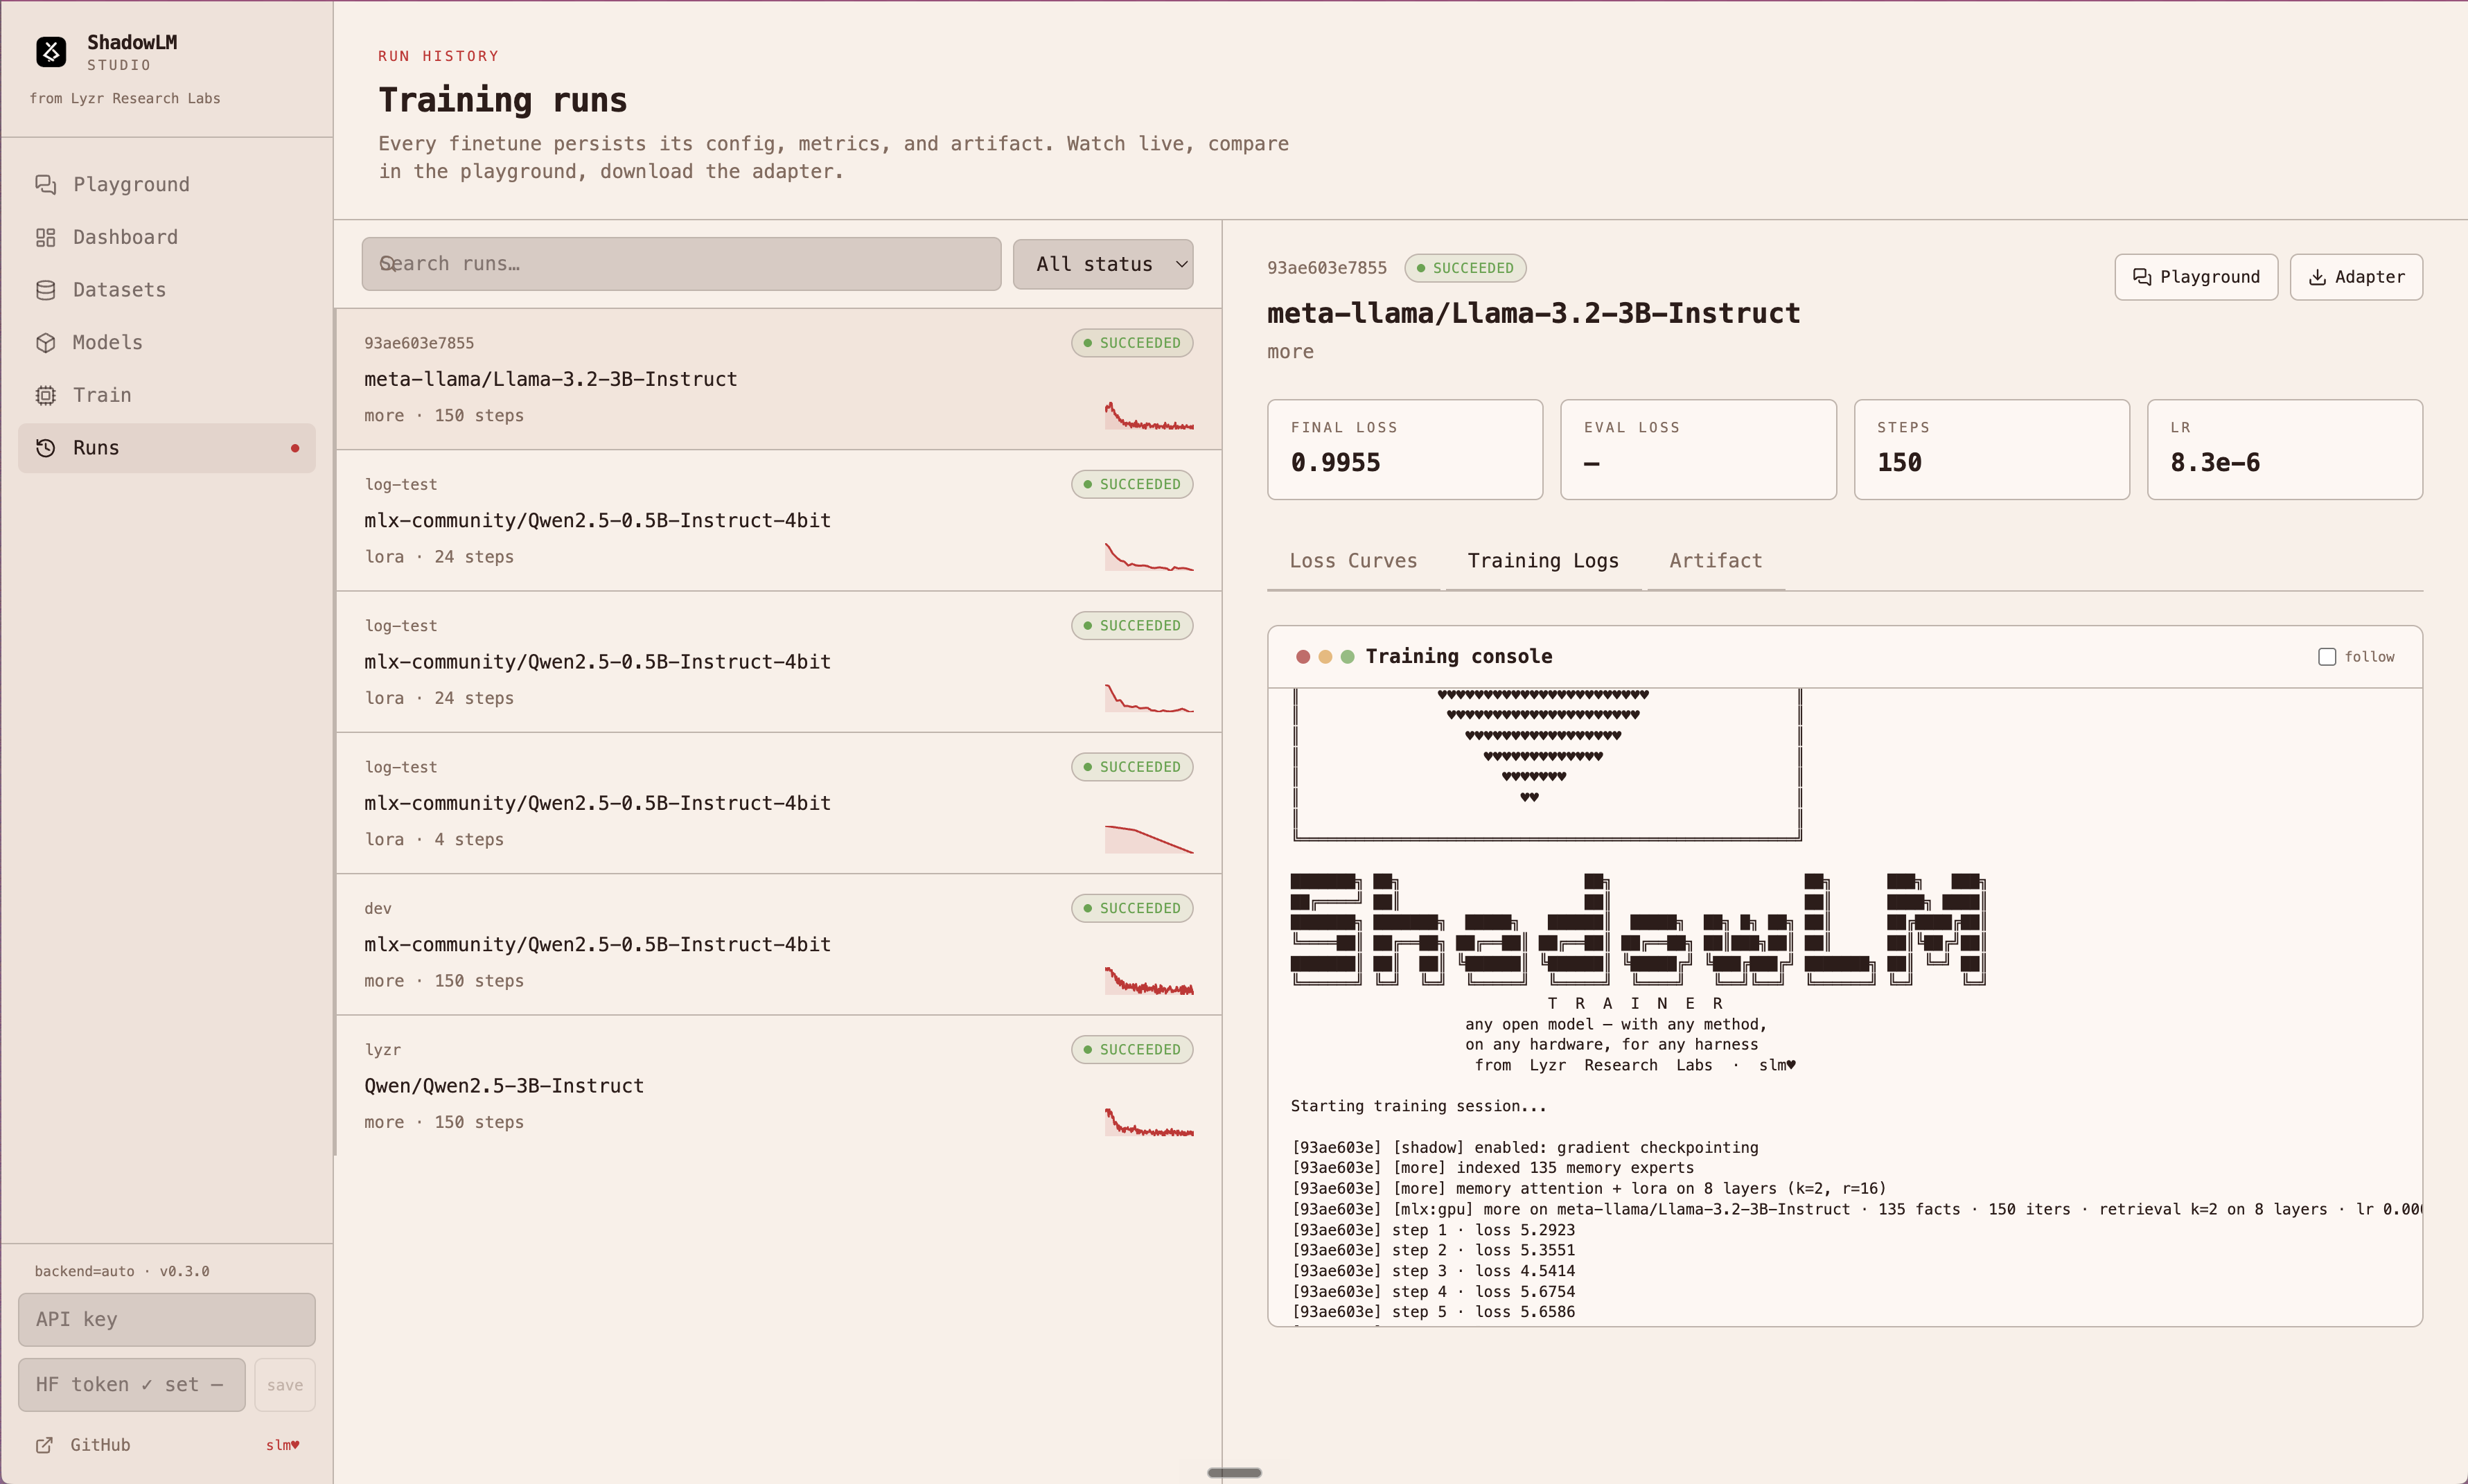
Task: Enable the follow checkbox in console
Action: pyautogui.click(x=2327, y=657)
